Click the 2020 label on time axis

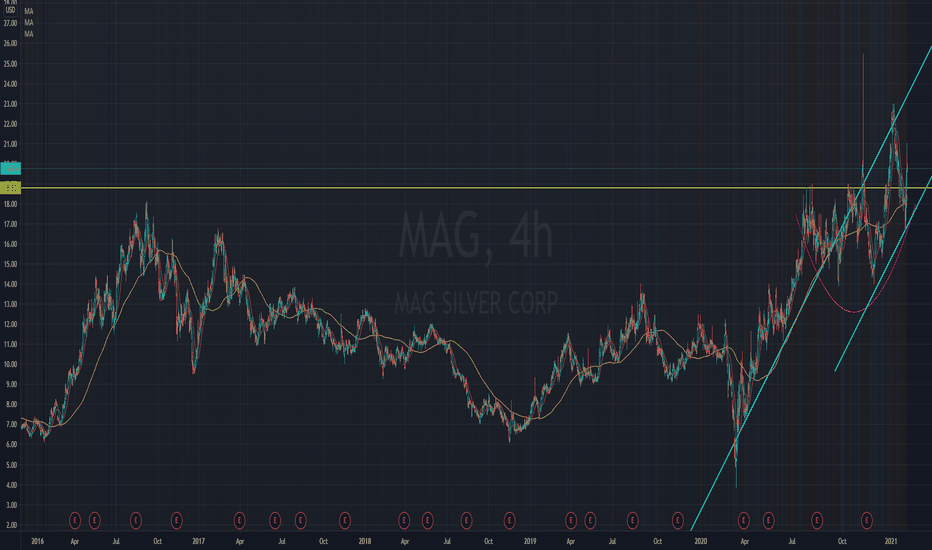pos(701,541)
